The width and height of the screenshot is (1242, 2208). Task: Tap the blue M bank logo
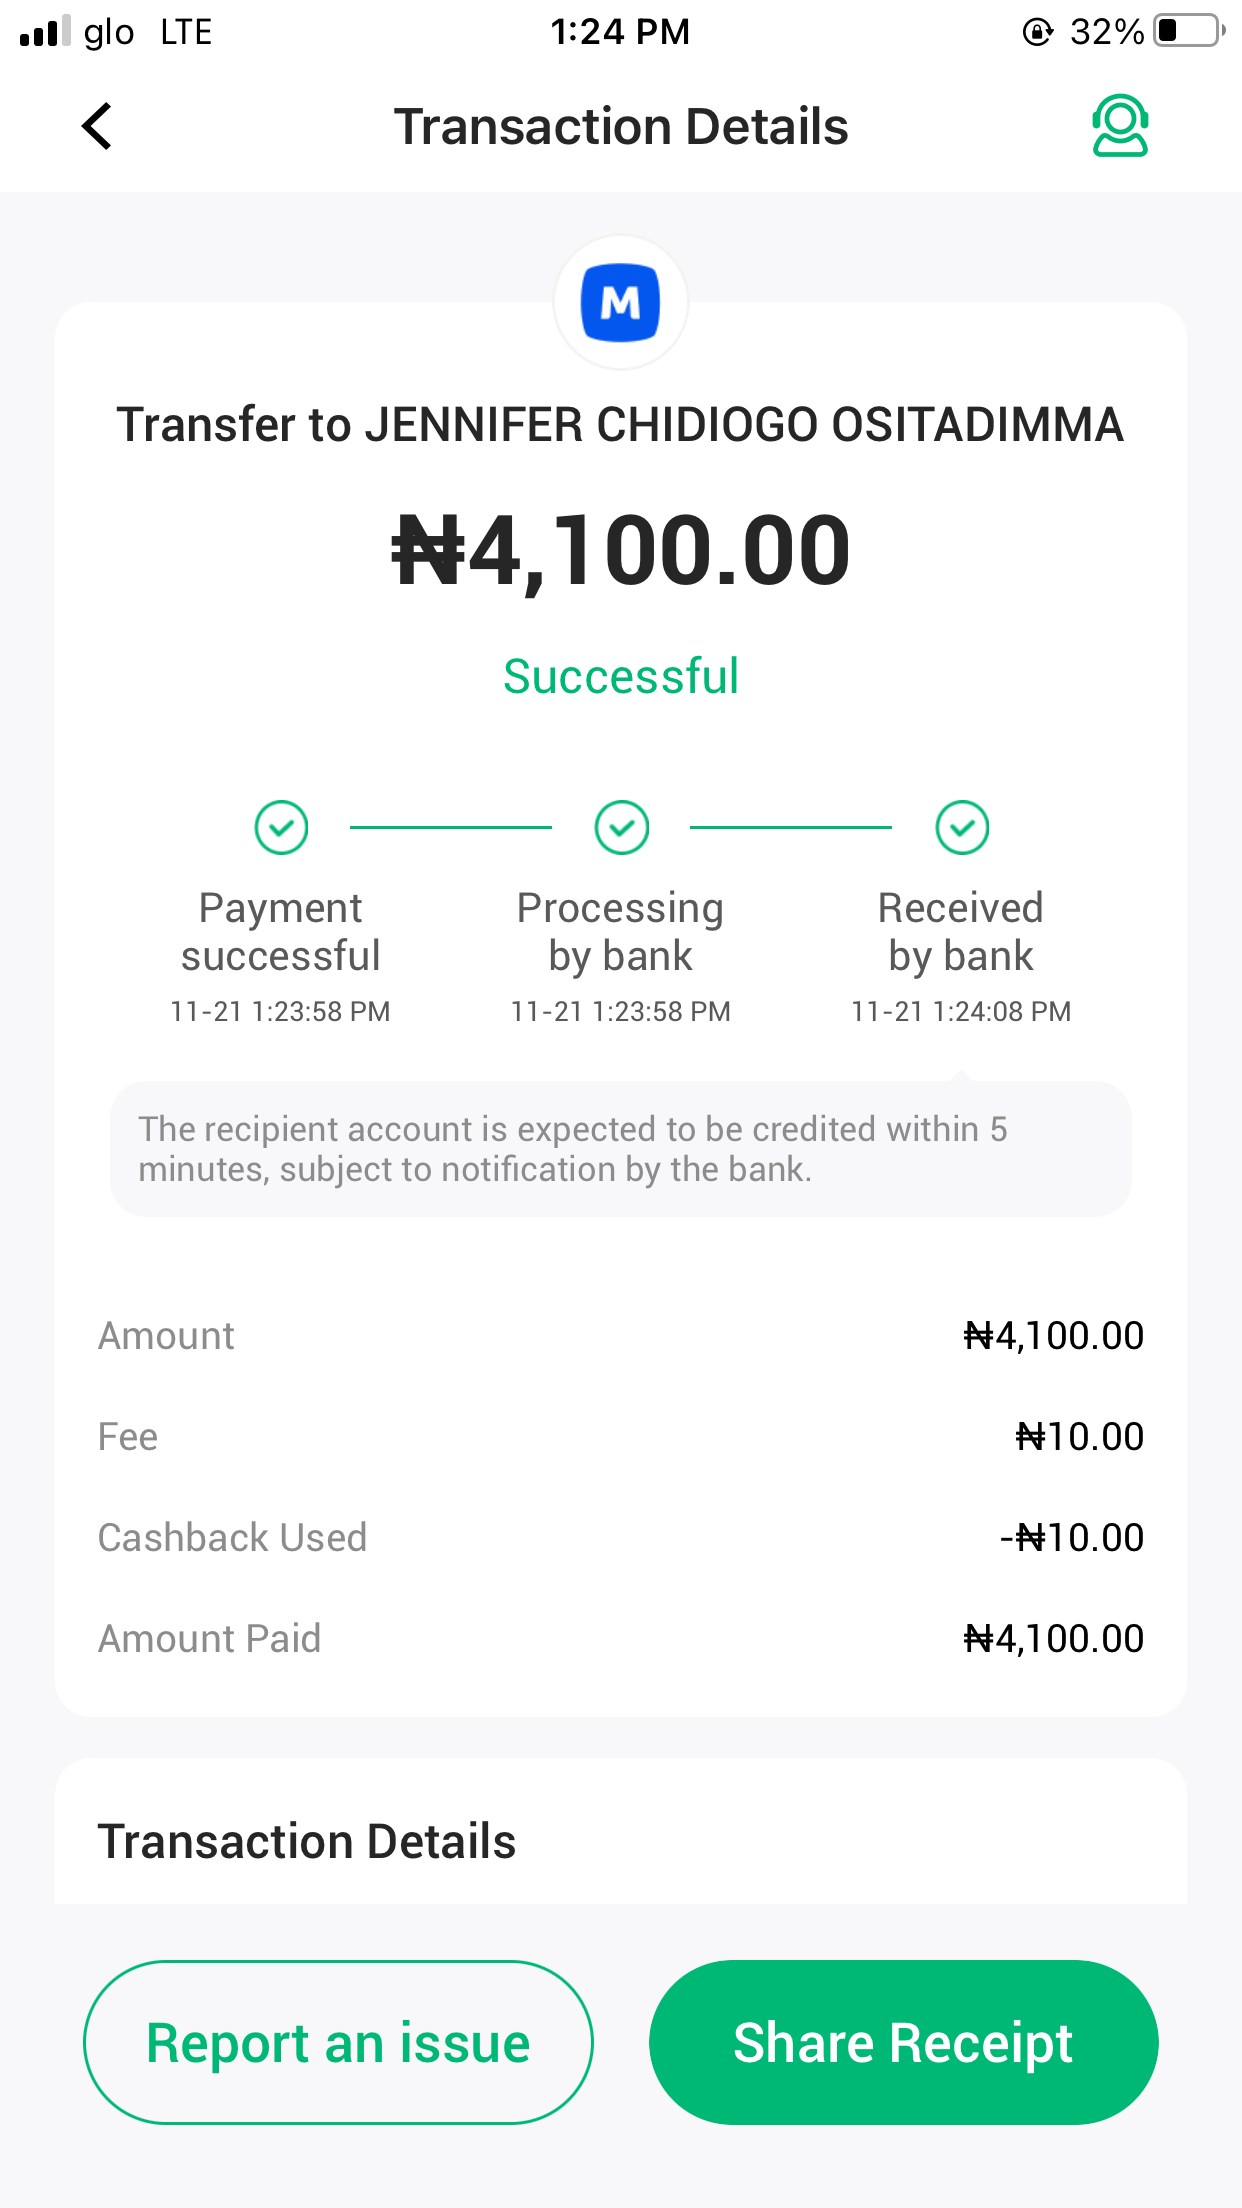pyautogui.click(x=621, y=303)
